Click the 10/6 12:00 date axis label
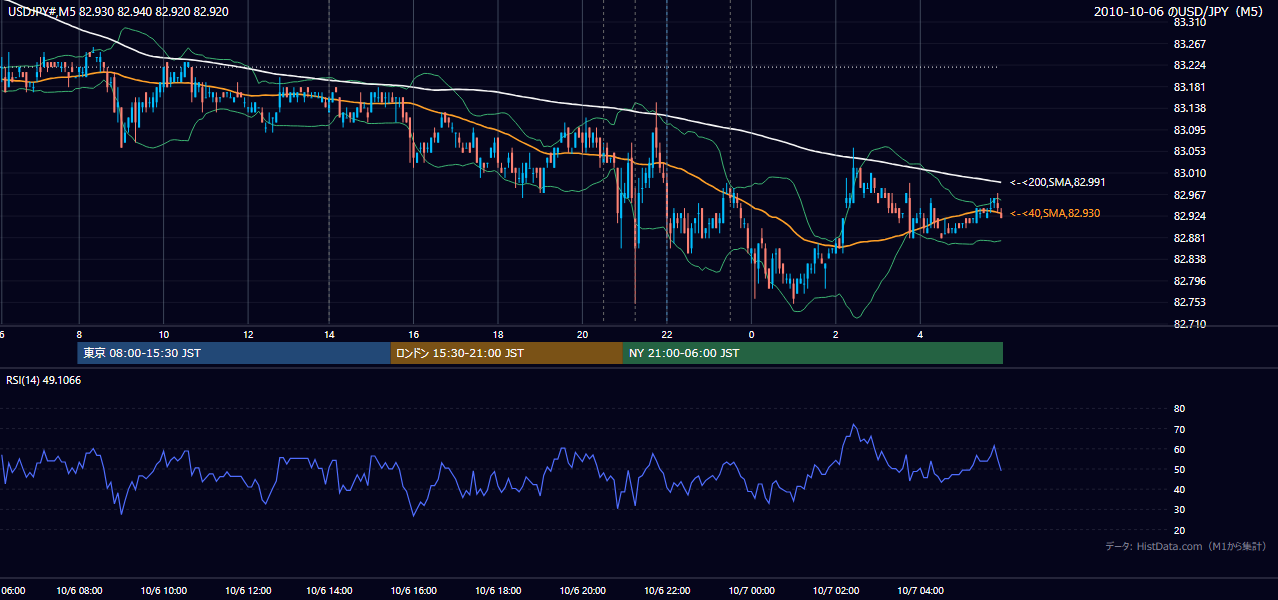This screenshot has width=1278, height=600. [x=247, y=590]
